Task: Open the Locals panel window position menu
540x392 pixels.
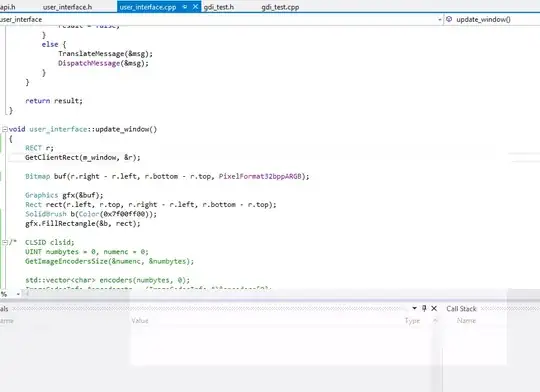Action: (414, 308)
